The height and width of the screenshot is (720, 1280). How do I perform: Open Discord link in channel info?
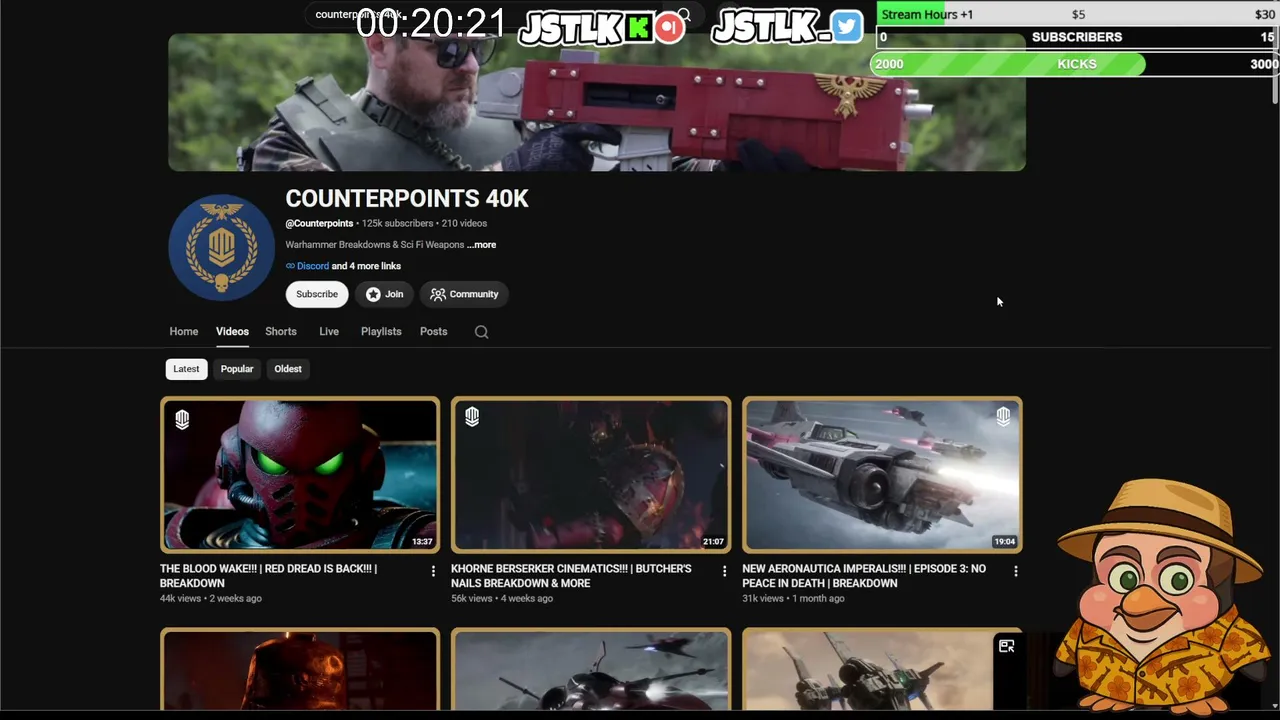click(313, 266)
